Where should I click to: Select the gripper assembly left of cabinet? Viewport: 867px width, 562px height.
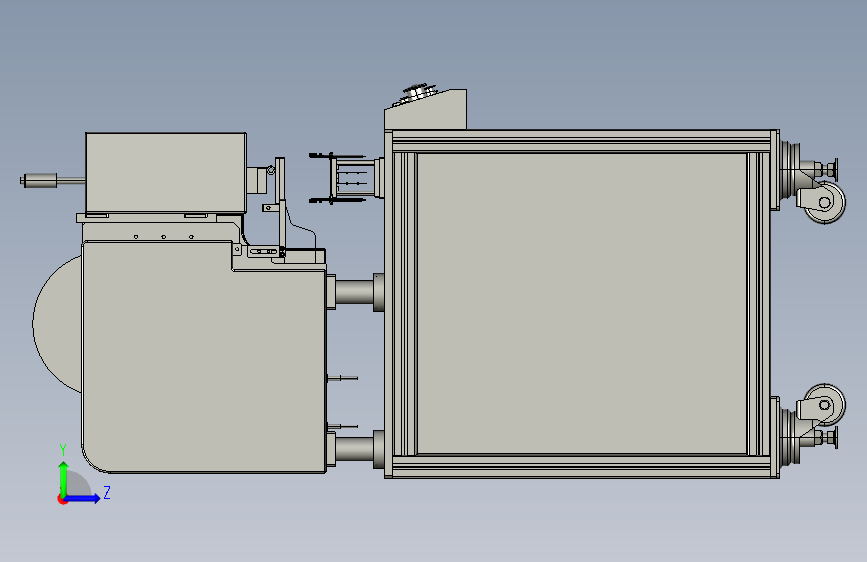(x=346, y=178)
